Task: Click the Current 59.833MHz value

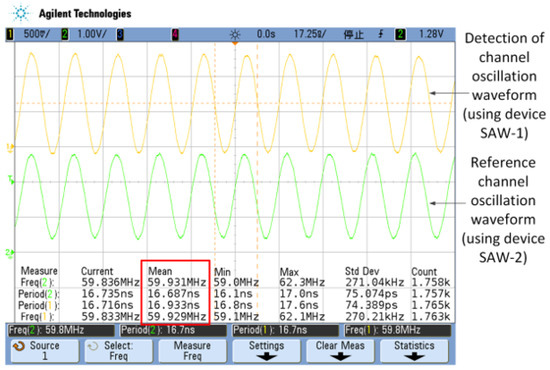Action: click(110, 317)
